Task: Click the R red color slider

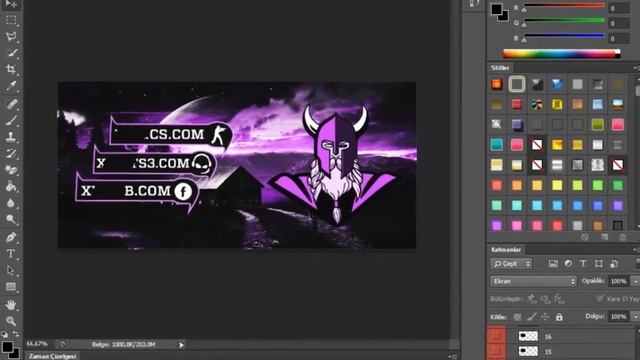Action: (564, 6)
